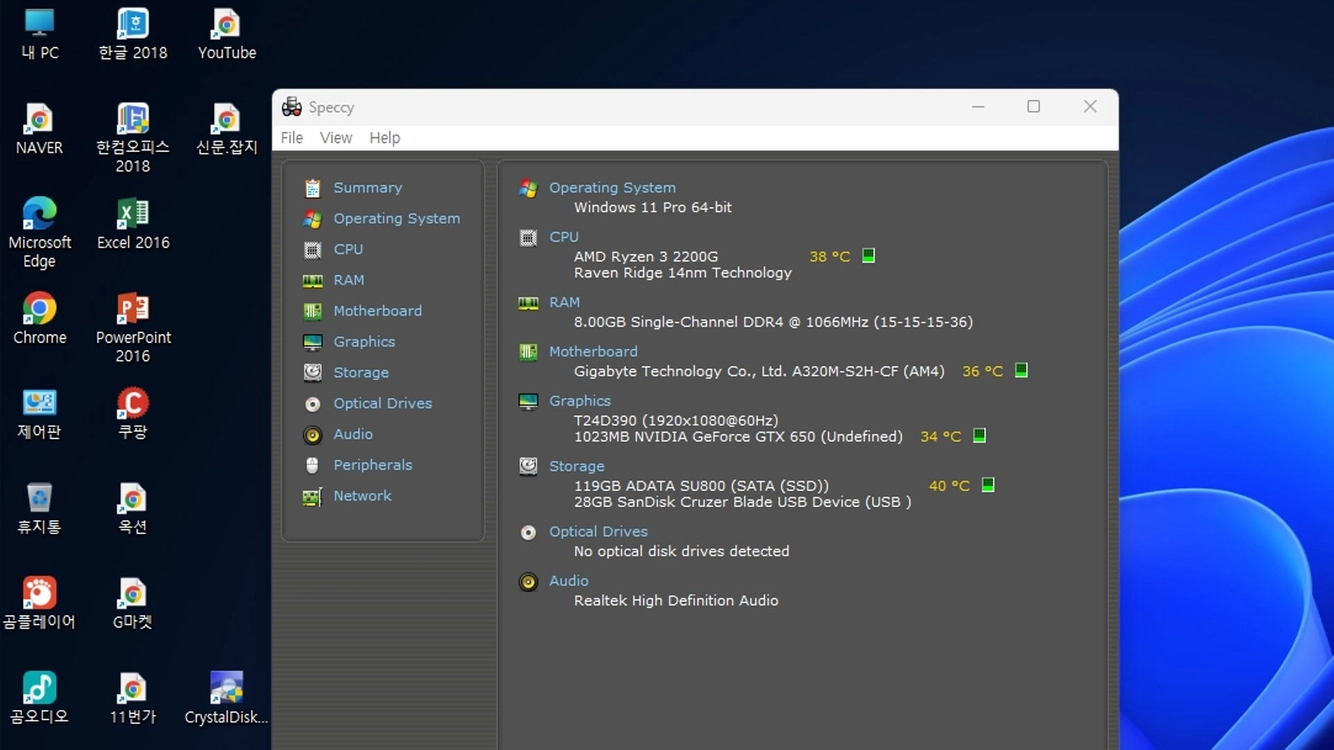Open the CPU heading link in summary
The height and width of the screenshot is (750, 1334).
tap(564, 237)
